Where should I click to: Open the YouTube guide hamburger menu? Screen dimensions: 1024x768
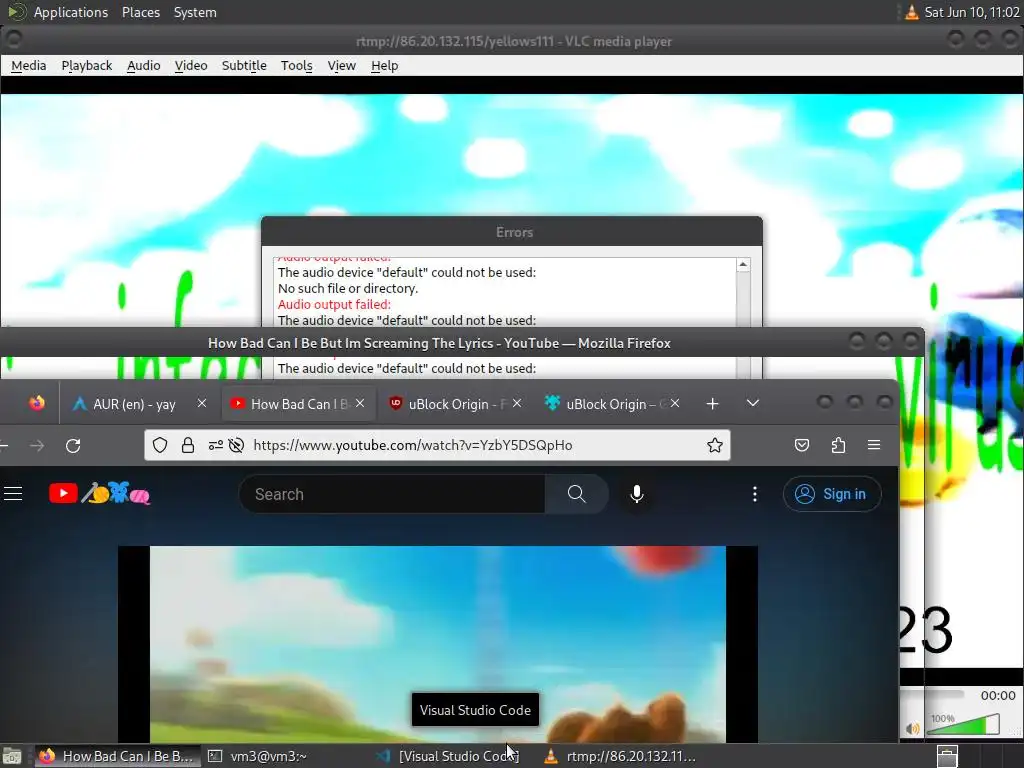(x=13, y=494)
